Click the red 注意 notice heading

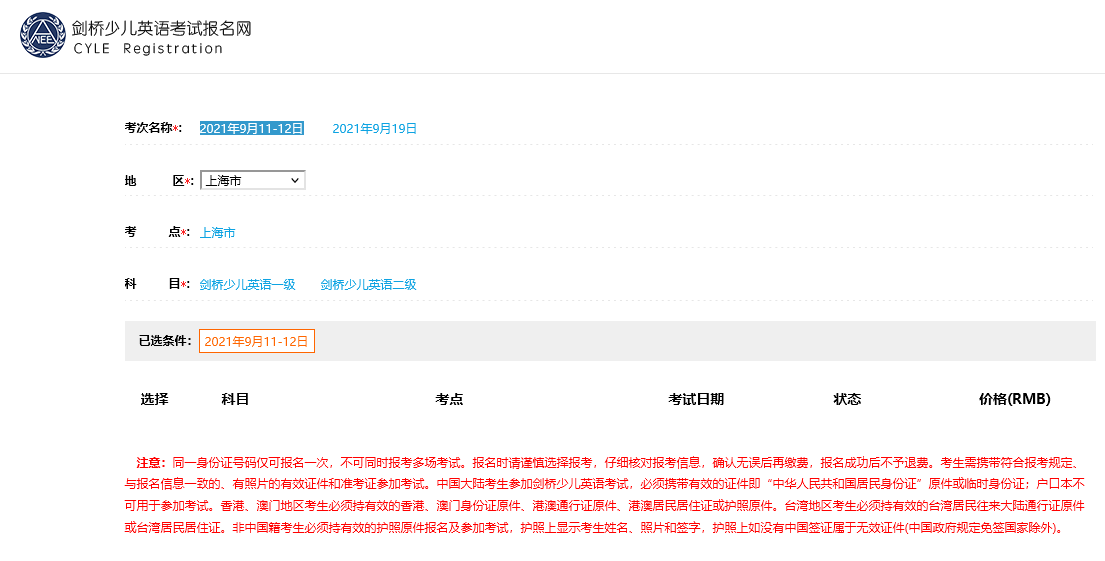[x=149, y=463]
